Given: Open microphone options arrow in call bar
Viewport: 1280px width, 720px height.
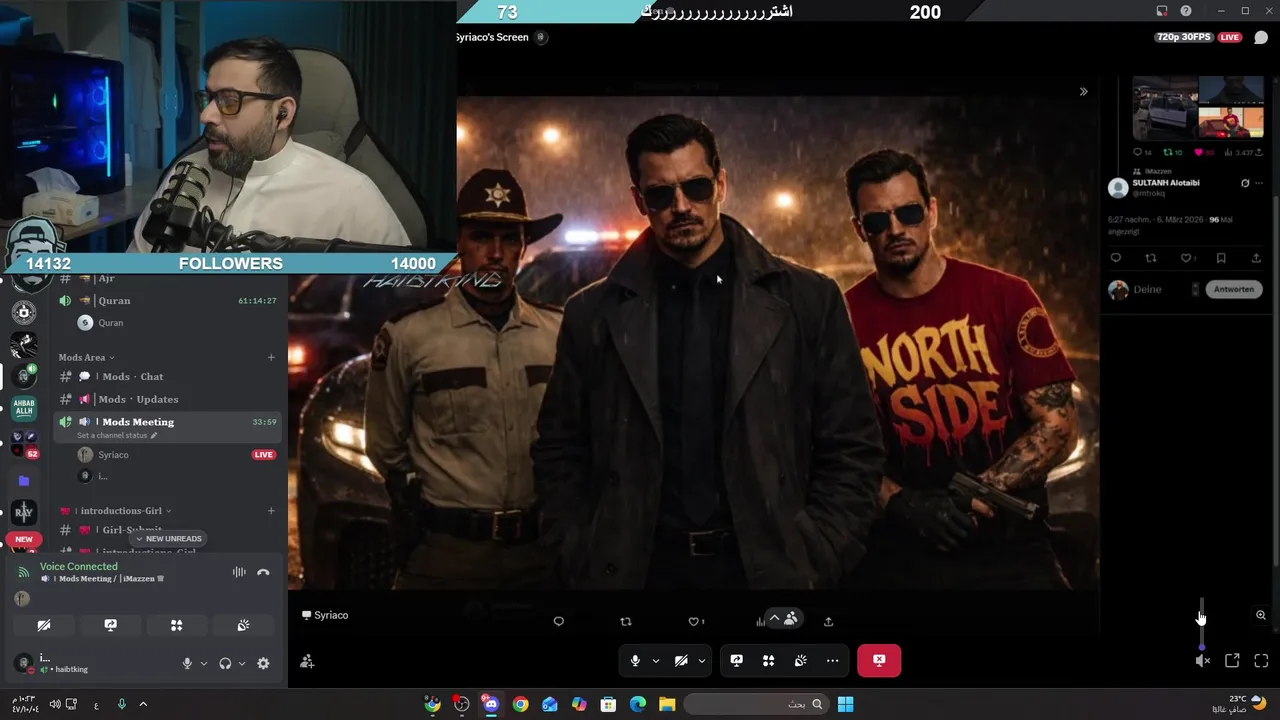Looking at the screenshot, I should click(x=656, y=660).
